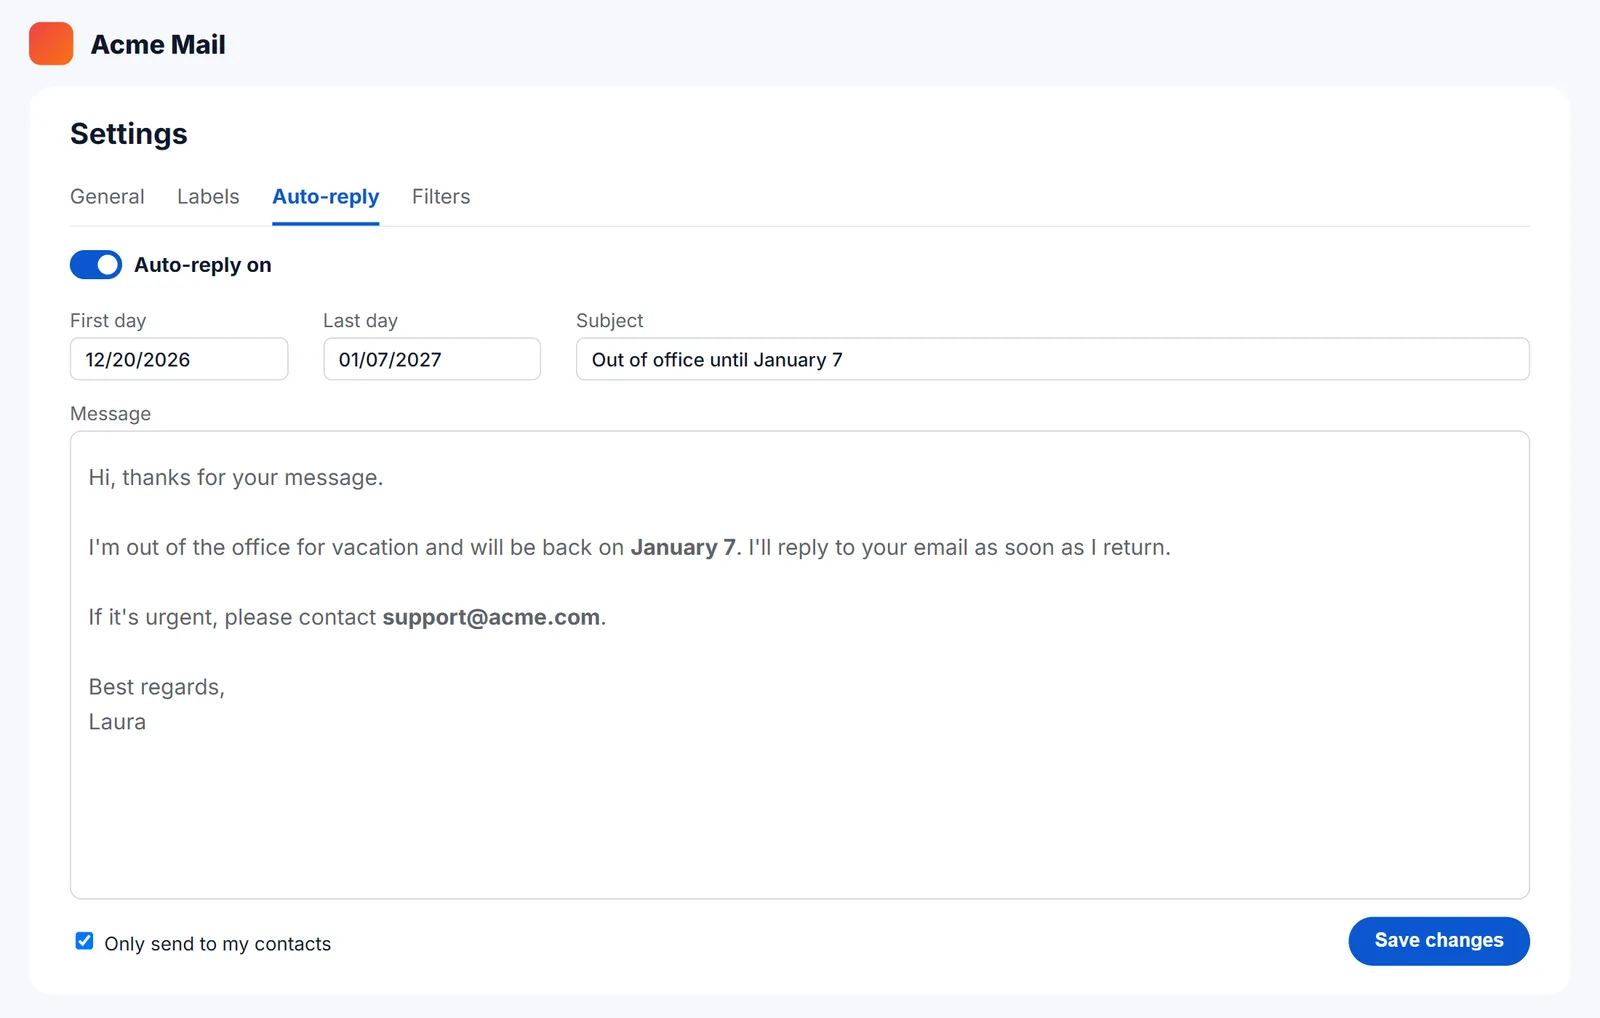Place cursor on bold "January 7" in message
This screenshot has height=1018, width=1600.
tap(683, 548)
